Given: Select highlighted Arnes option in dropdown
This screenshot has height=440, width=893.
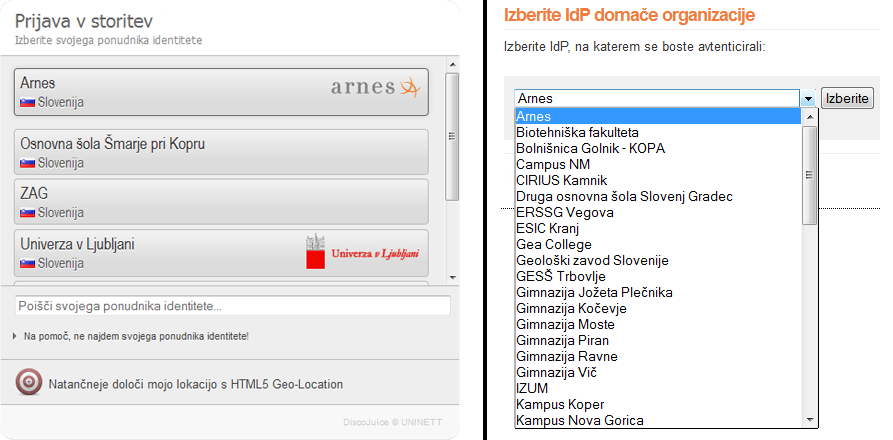Looking at the screenshot, I should click(x=658, y=116).
